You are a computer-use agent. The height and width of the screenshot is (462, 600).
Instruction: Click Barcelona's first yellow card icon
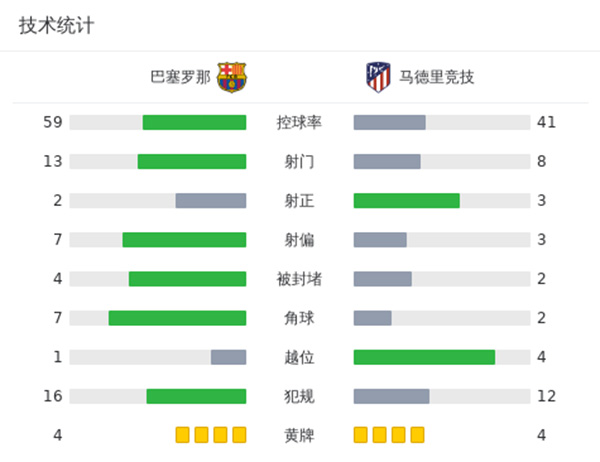click(x=182, y=435)
